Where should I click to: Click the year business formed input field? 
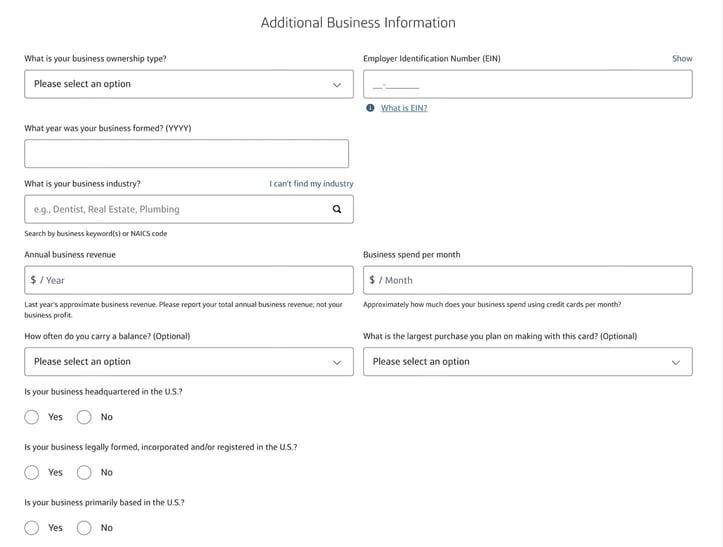point(187,154)
